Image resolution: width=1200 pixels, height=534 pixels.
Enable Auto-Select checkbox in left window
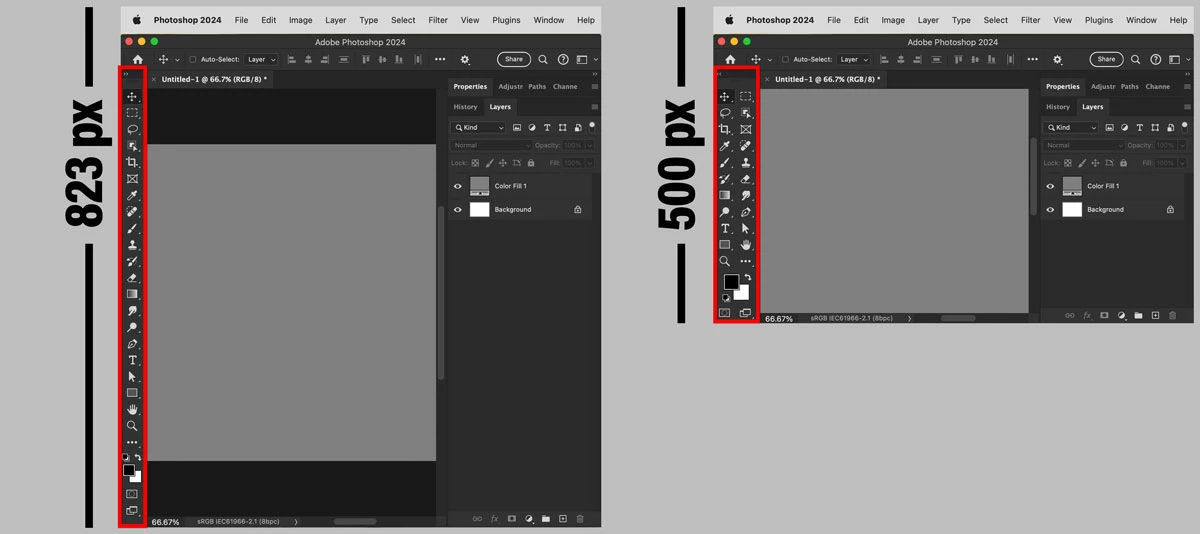193,60
